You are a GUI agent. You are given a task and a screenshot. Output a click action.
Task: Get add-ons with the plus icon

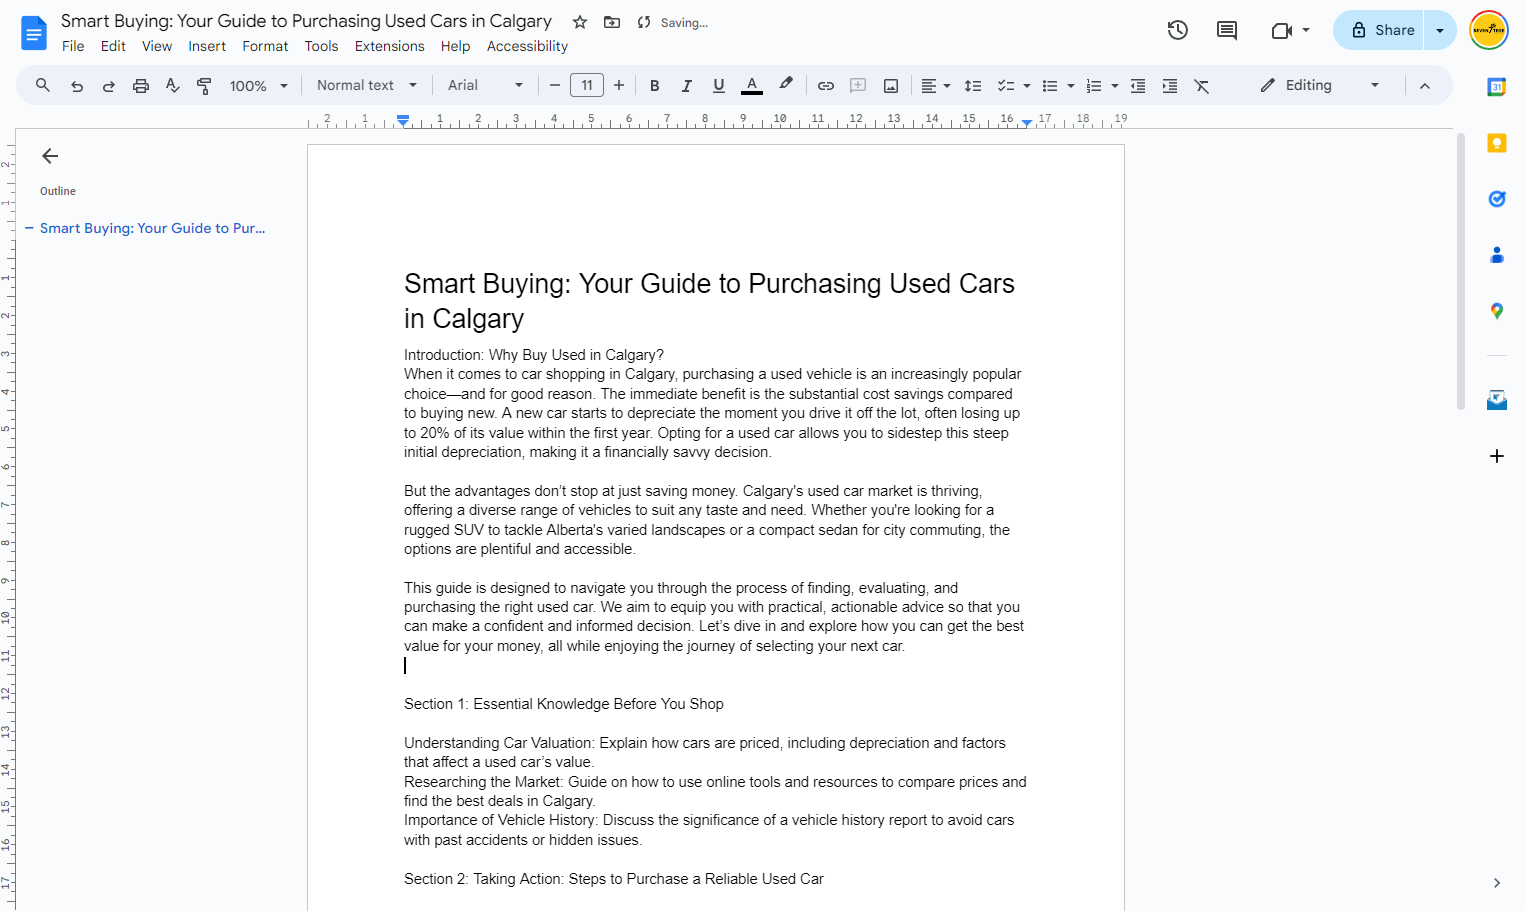point(1497,456)
